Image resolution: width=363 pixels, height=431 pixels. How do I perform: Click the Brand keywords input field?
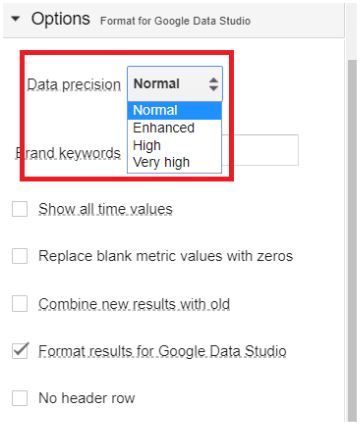(261, 150)
